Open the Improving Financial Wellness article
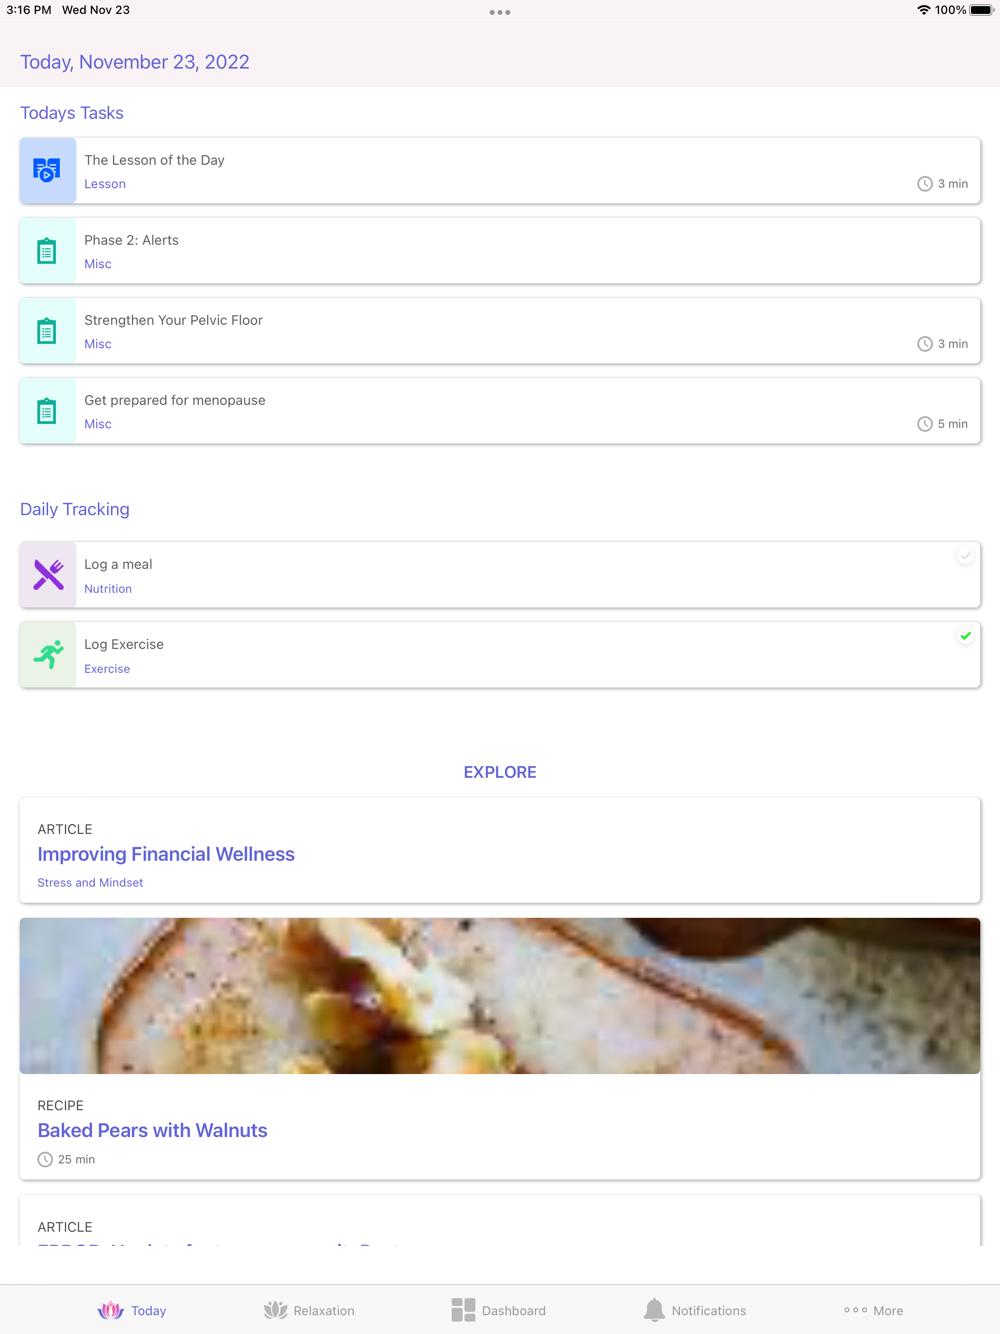1000x1334 pixels. pos(166,854)
